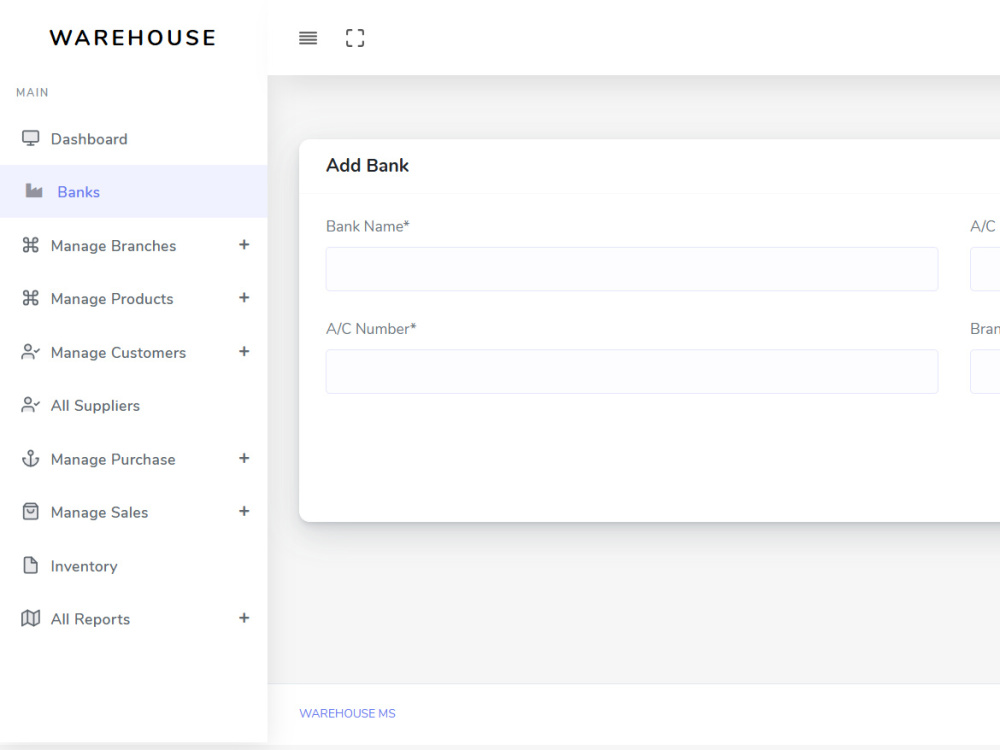The width and height of the screenshot is (1000, 750).
Task: Click the Banks factory icon
Action: coord(34,191)
